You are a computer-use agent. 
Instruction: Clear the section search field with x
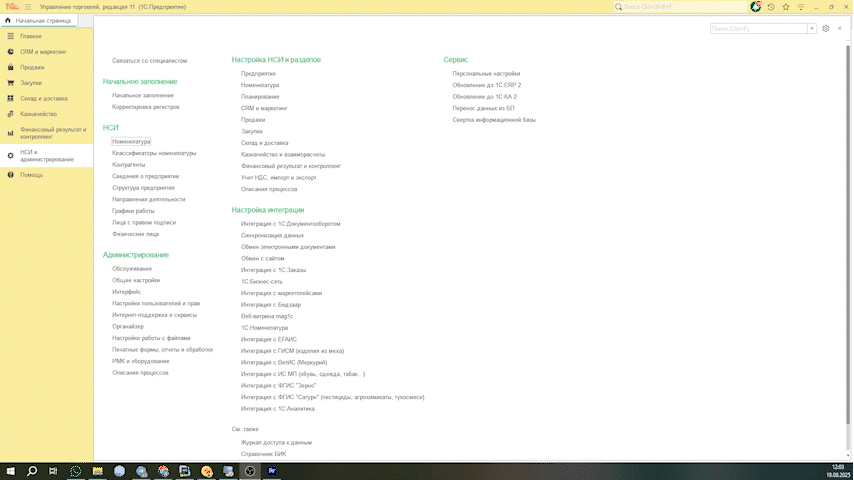[812, 28]
